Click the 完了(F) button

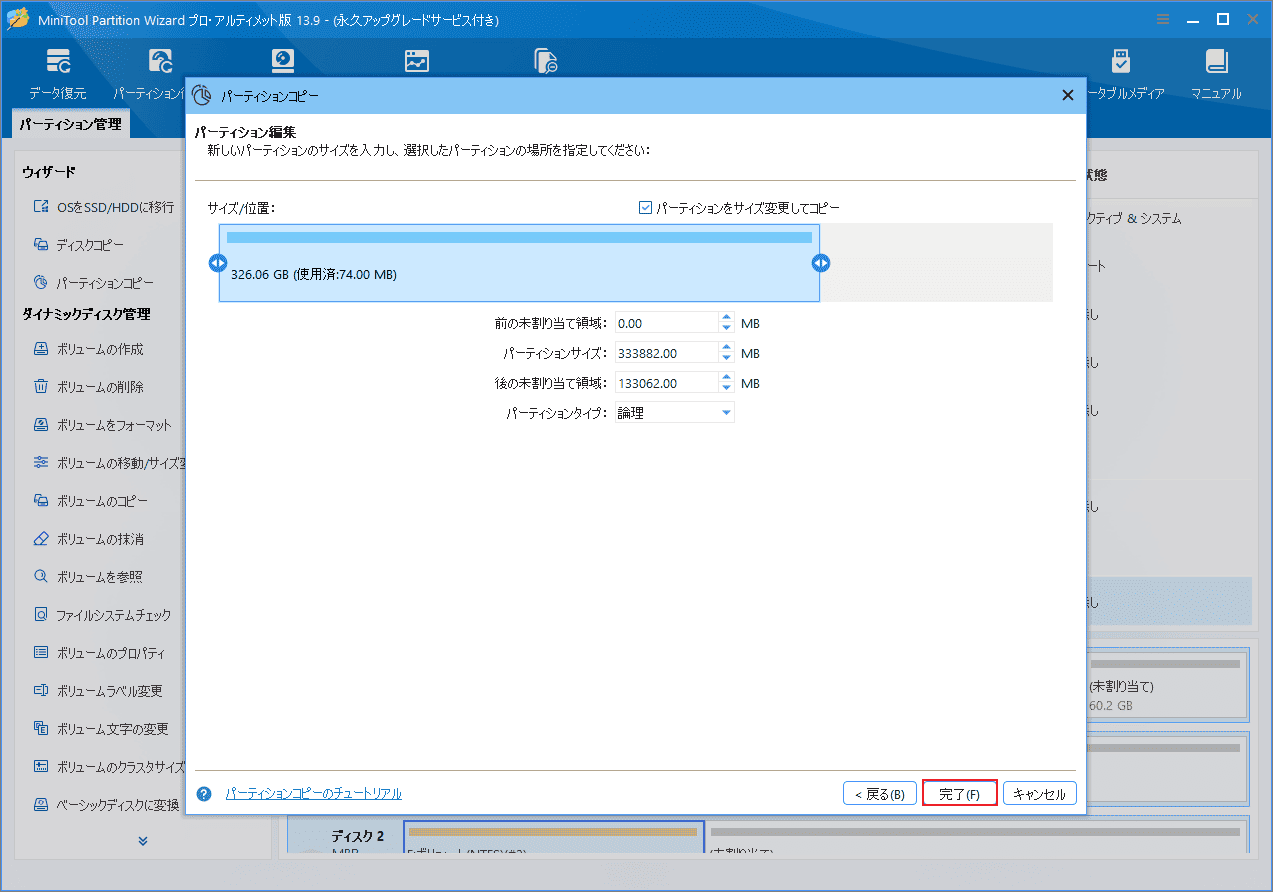[959, 794]
